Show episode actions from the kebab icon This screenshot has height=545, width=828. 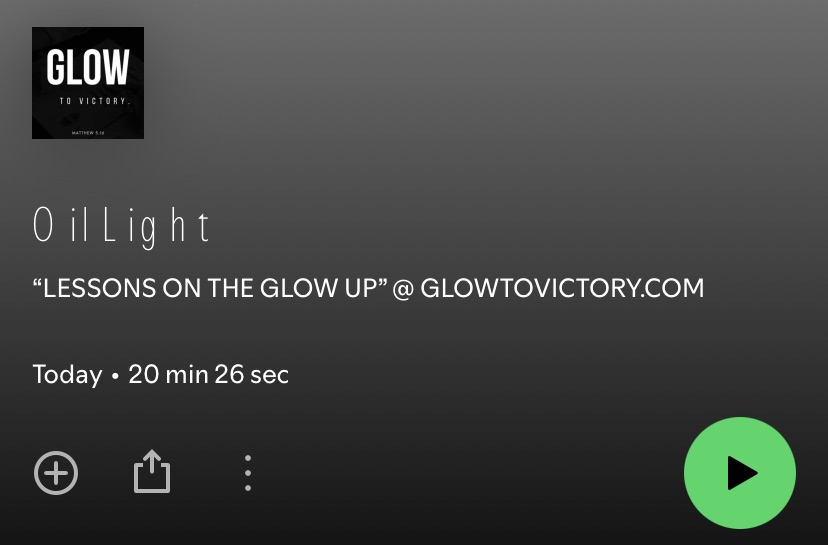click(248, 473)
